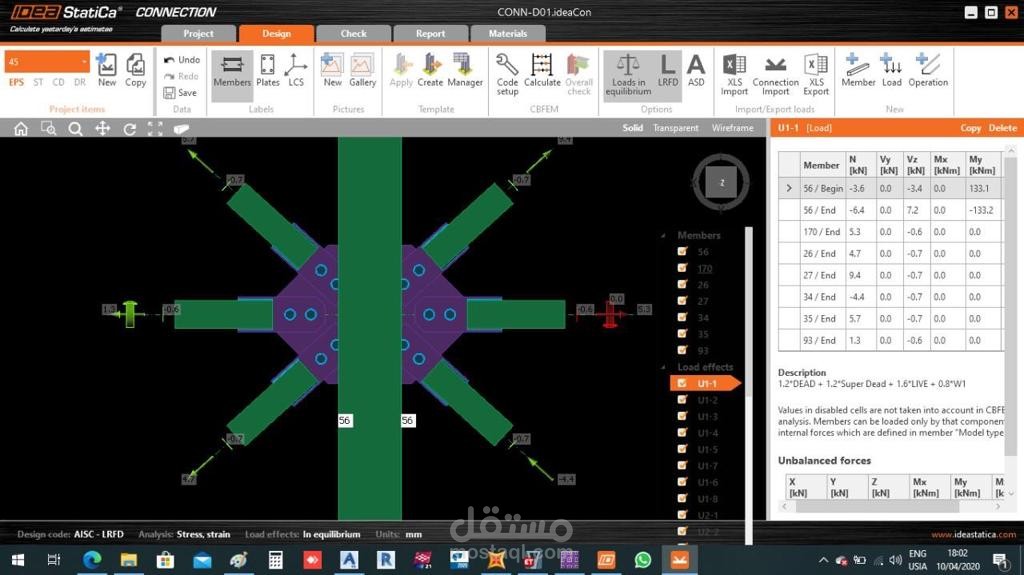Select the EPS item type
The image size is (1024, 575).
coord(16,82)
